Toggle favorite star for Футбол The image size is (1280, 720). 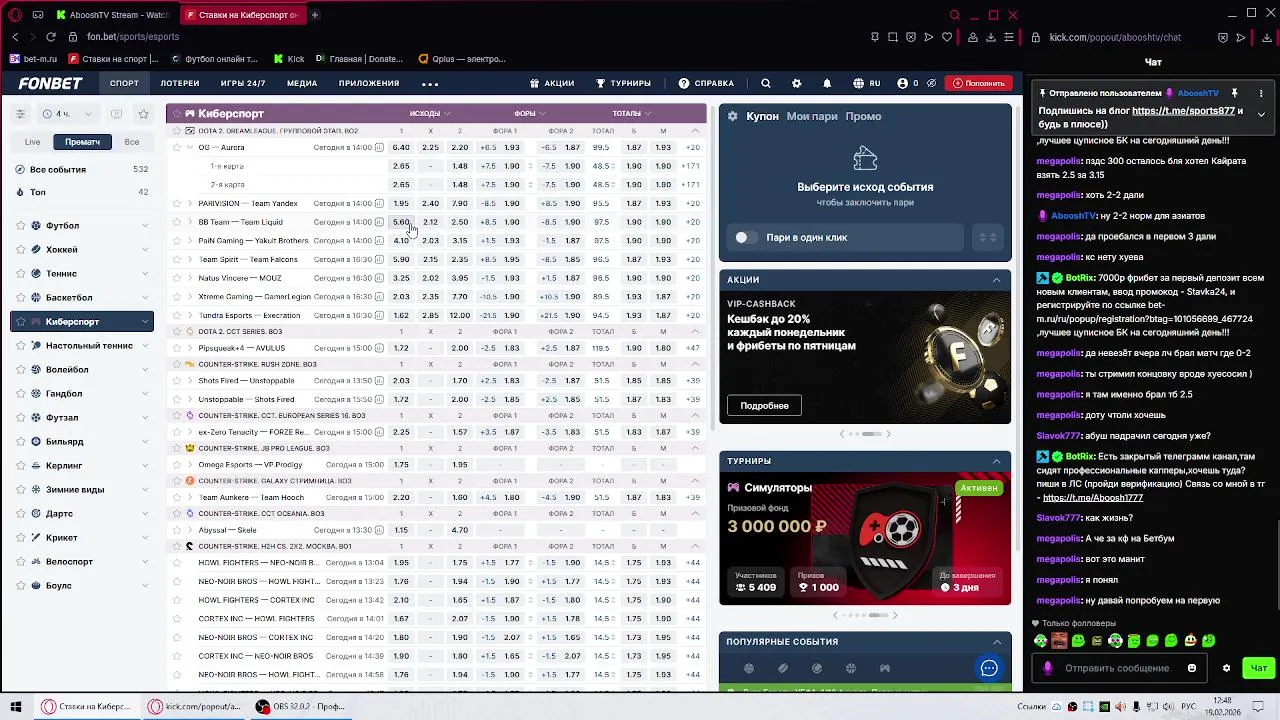[20, 226]
